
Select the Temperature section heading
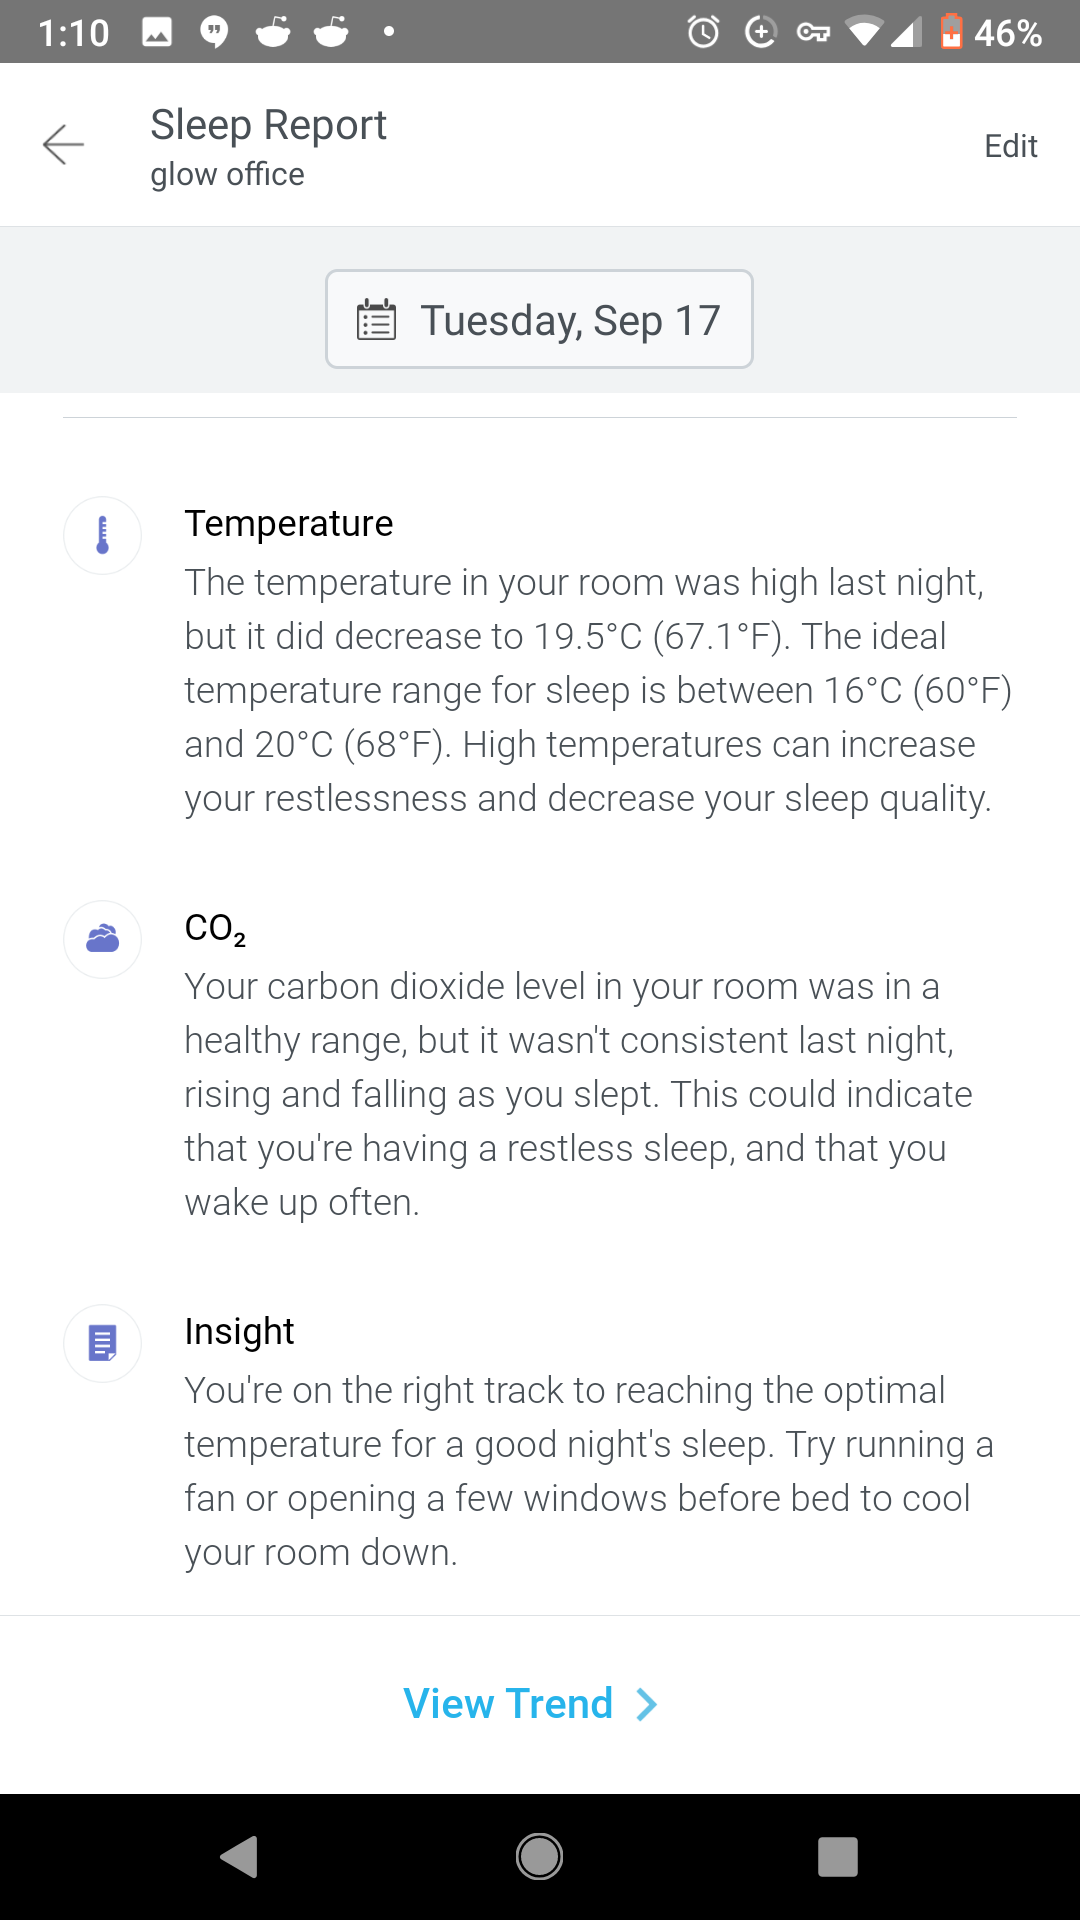click(289, 523)
